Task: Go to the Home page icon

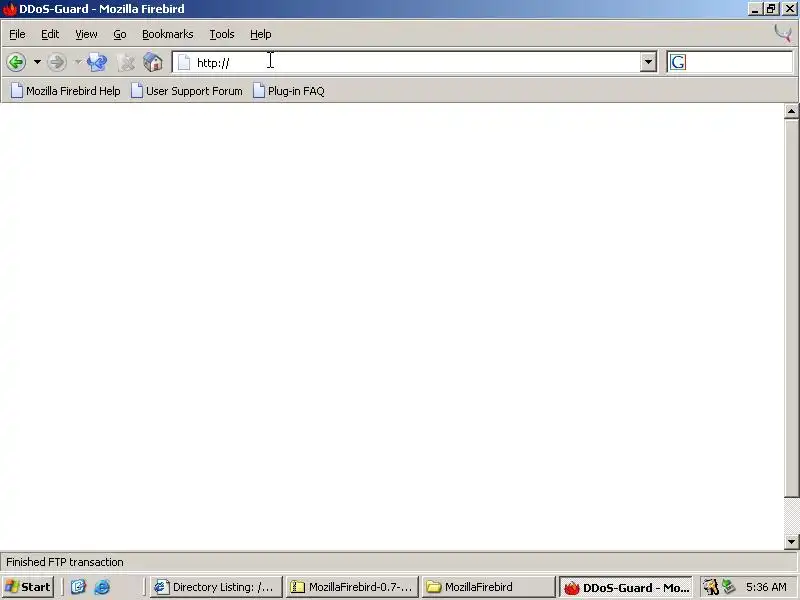Action: click(153, 62)
